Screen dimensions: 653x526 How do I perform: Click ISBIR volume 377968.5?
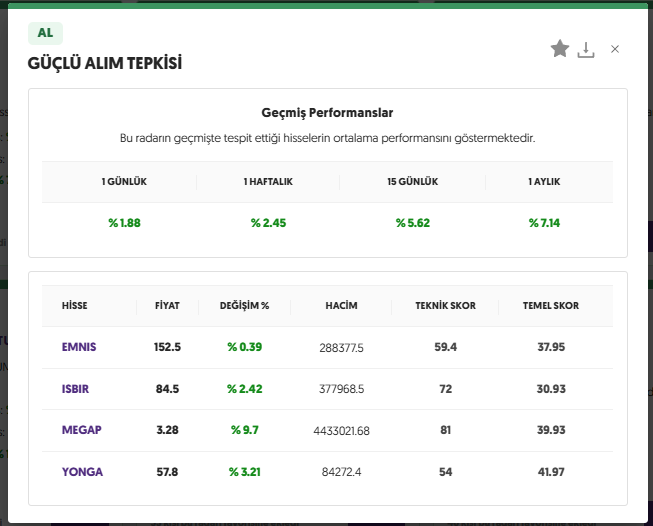341,389
